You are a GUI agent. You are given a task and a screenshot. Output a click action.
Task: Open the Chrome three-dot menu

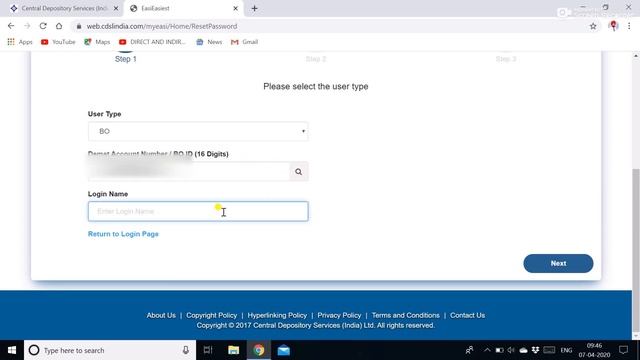click(x=629, y=26)
